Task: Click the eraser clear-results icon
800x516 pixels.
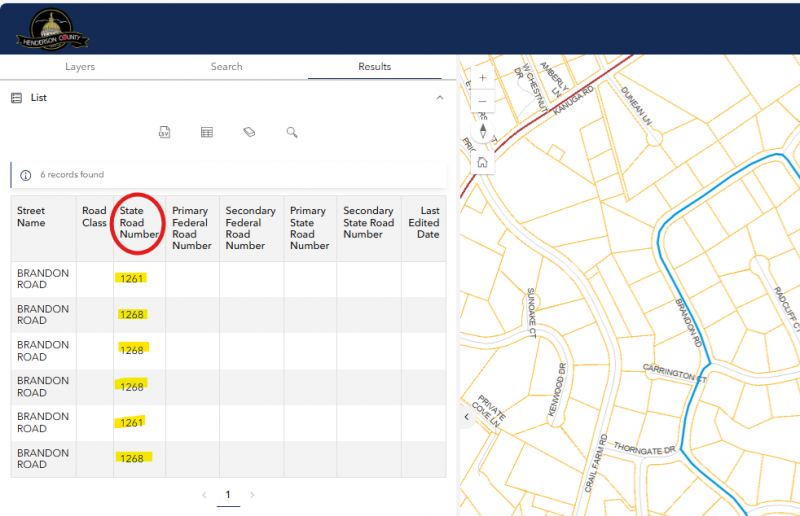Action: point(249,132)
